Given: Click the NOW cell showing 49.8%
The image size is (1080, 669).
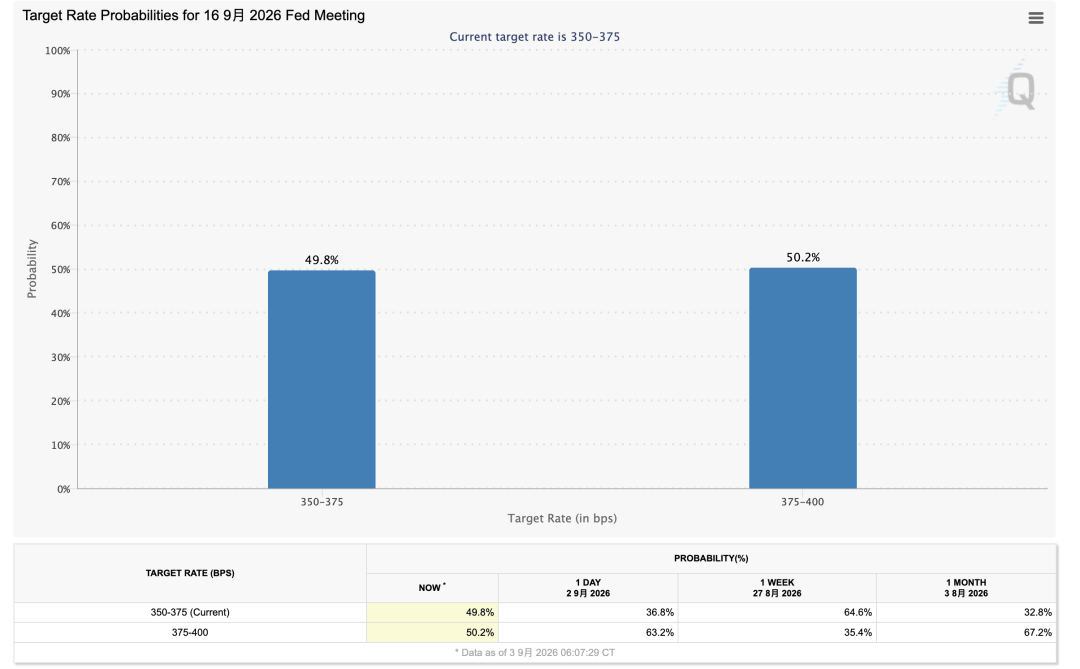Looking at the screenshot, I should 433,613.
